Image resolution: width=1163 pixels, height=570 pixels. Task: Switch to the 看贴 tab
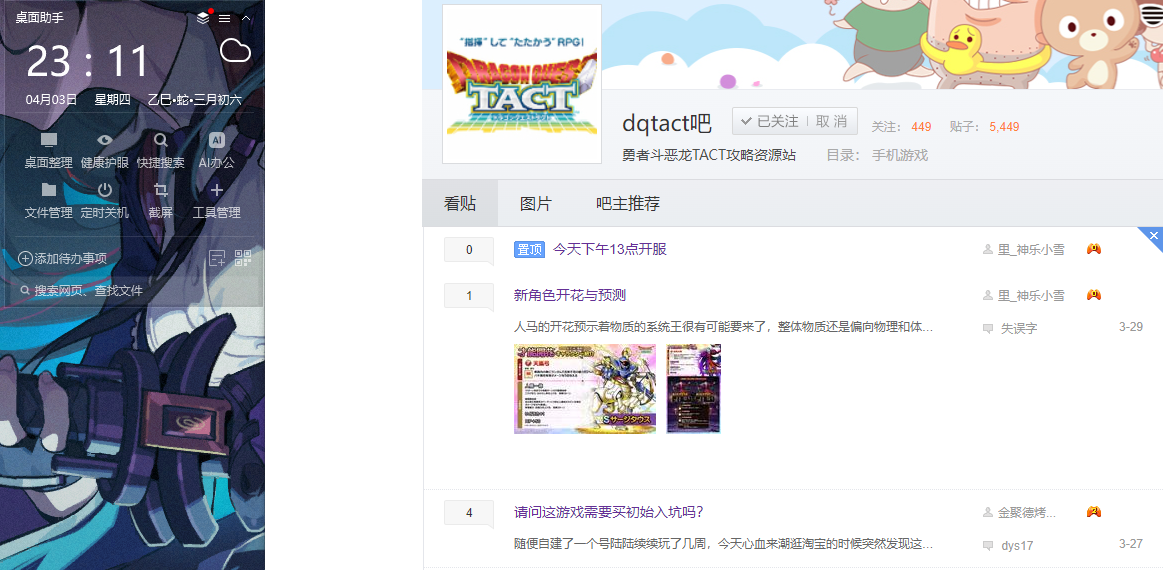click(460, 203)
